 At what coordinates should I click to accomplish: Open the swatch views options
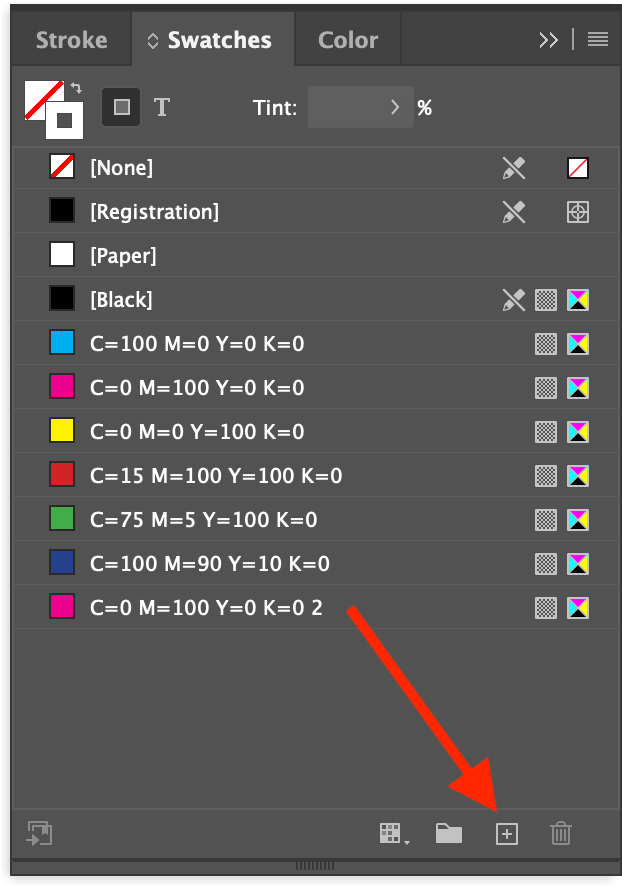[390, 833]
